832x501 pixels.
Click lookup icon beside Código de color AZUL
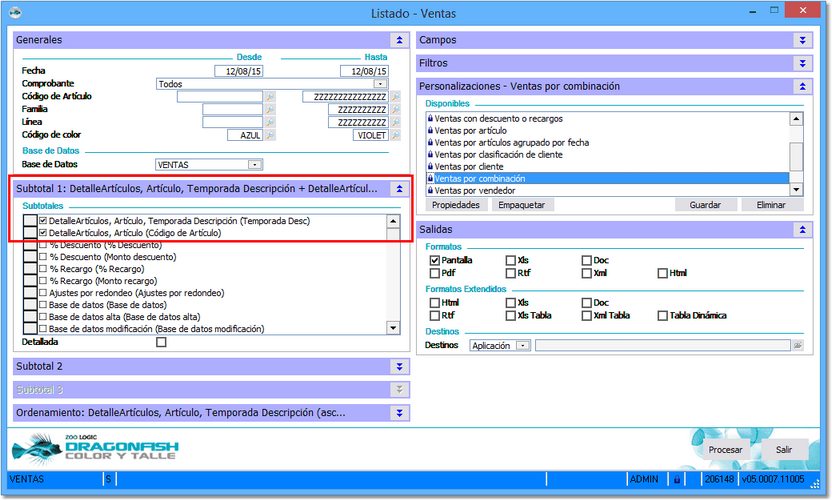270,135
